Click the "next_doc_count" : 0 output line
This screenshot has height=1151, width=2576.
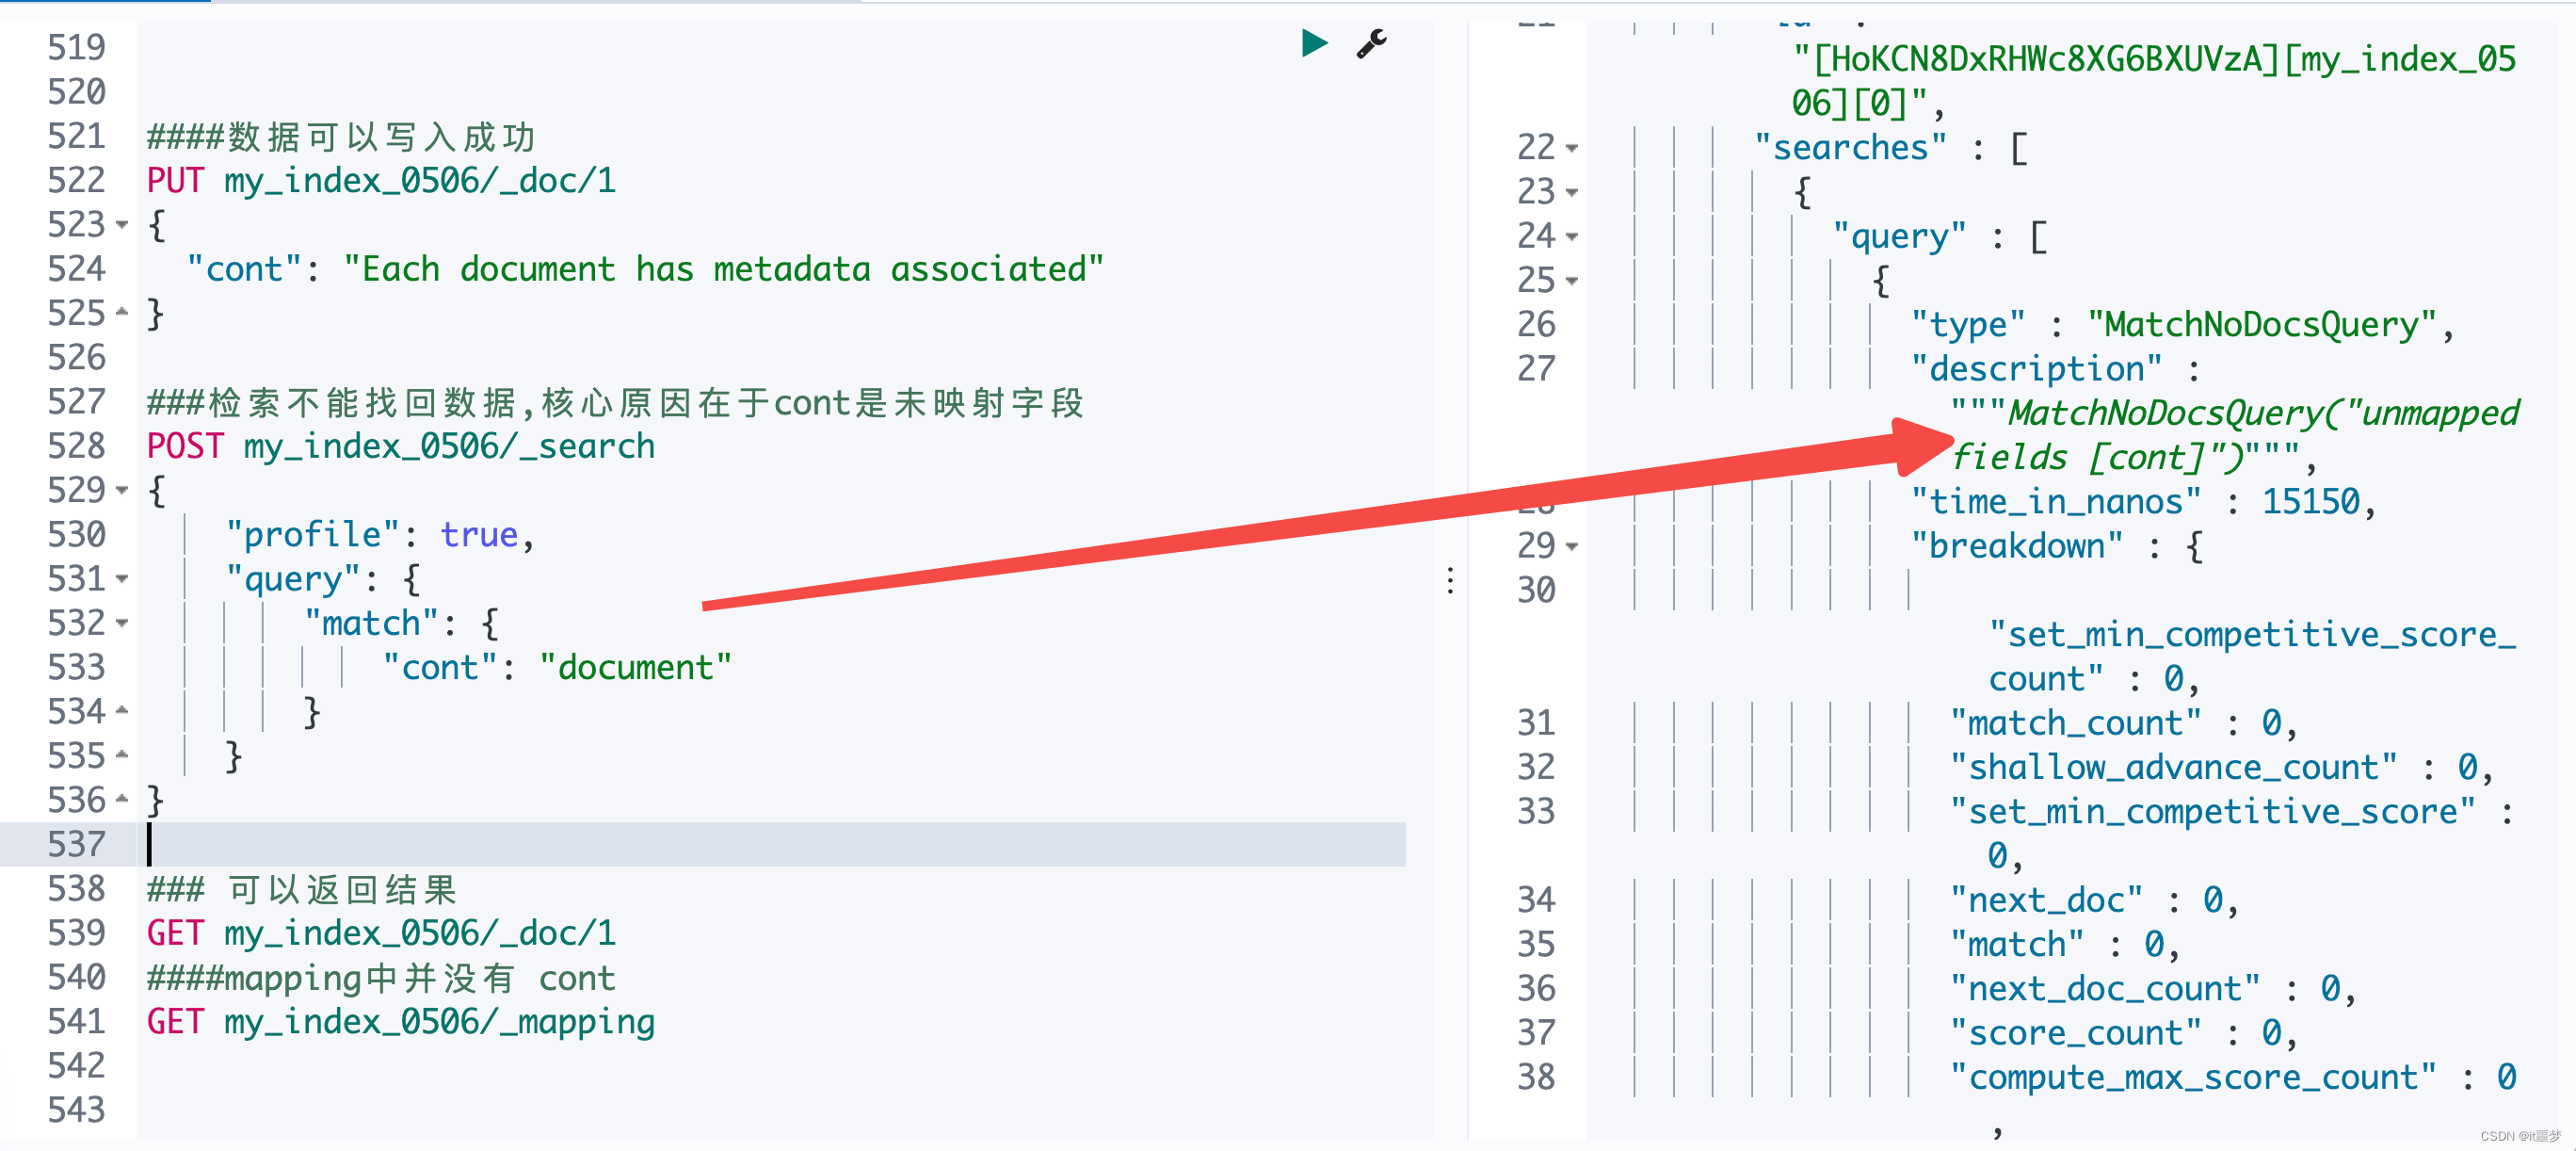pos(2152,988)
